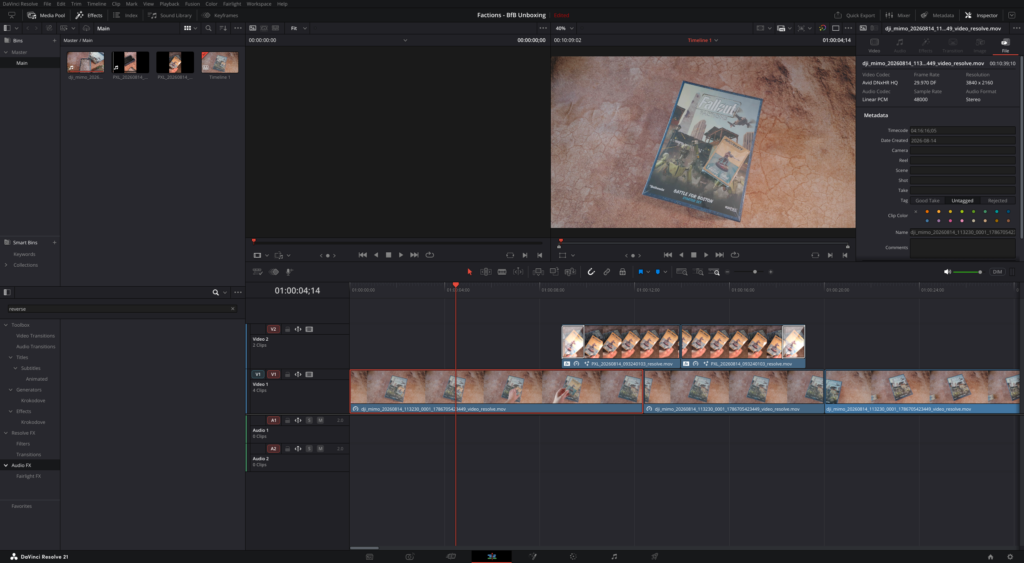
Task: Open the Effects panel button
Action: (89, 15)
